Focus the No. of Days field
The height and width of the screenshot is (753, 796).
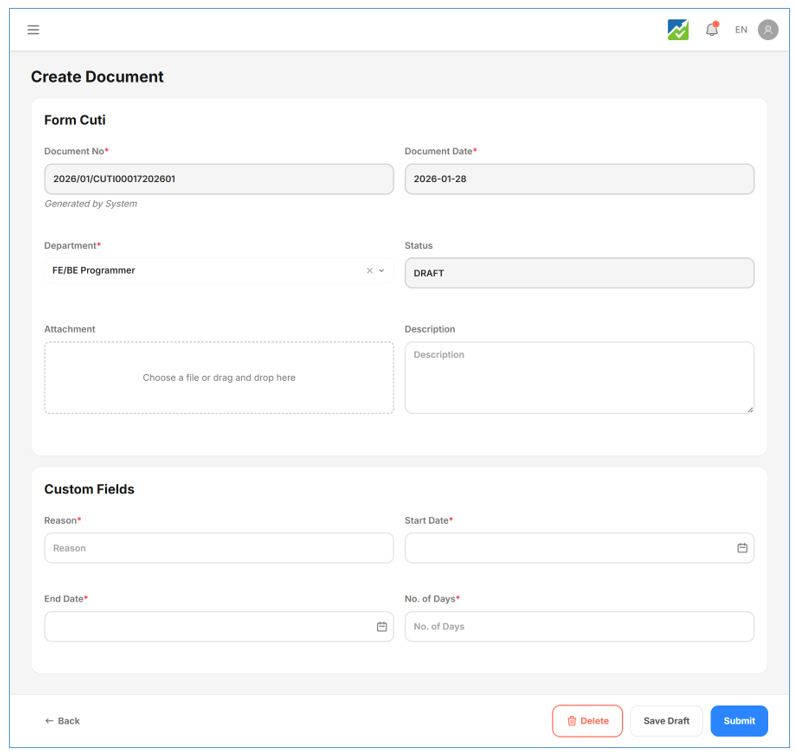pyautogui.click(x=579, y=627)
